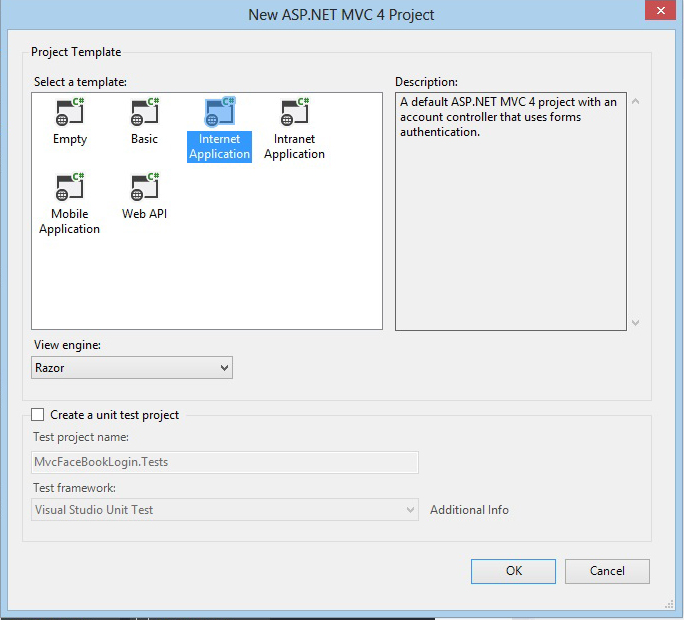Image resolution: width=684 pixels, height=620 pixels.
Task: Select the Mobile Application template icon
Action: tap(70, 187)
